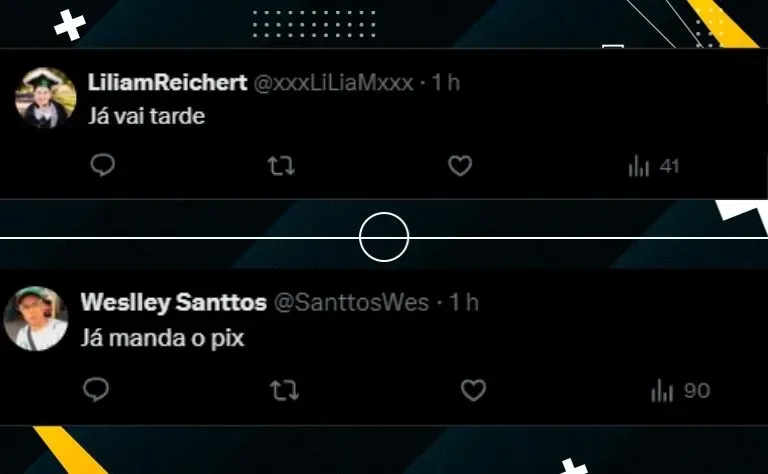This screenshot has width=768, height=474.
Task: Open timestamp "1 h" on Weslley's tweet
Action: point(464,303)
